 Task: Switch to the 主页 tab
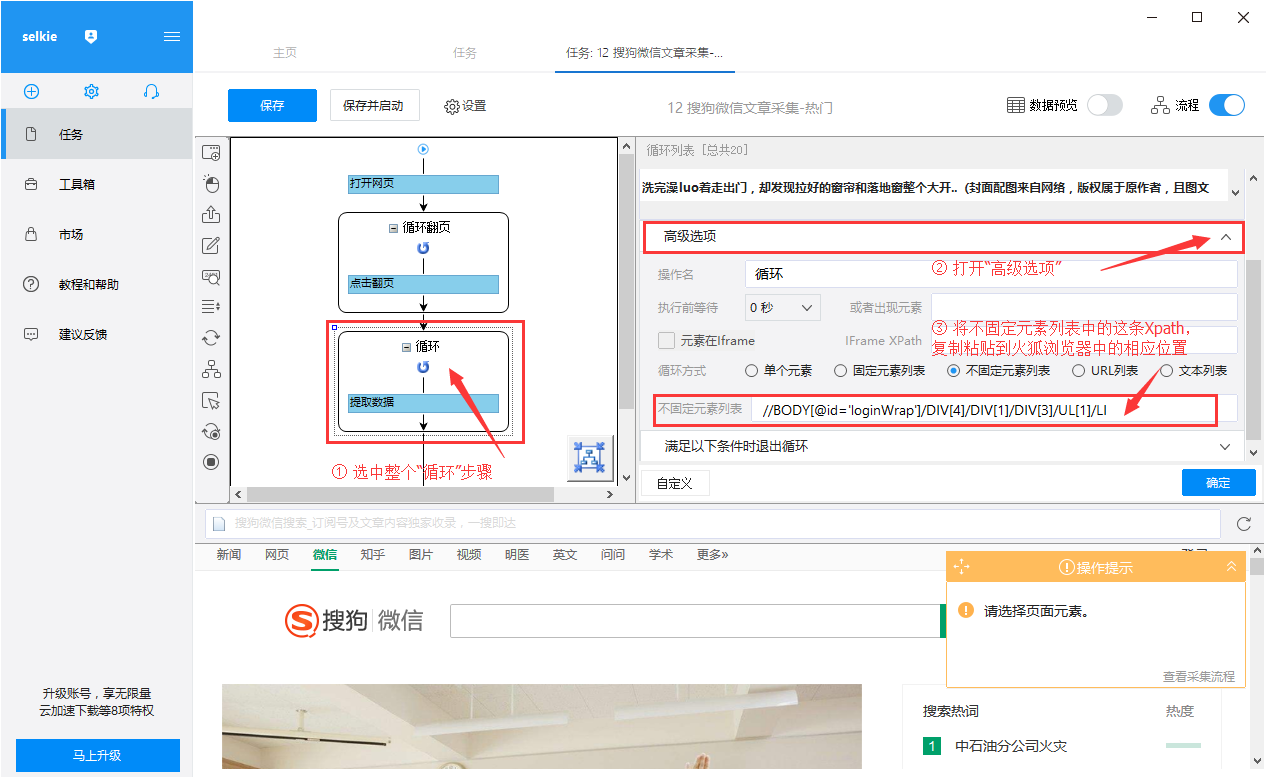pos(285,53)
